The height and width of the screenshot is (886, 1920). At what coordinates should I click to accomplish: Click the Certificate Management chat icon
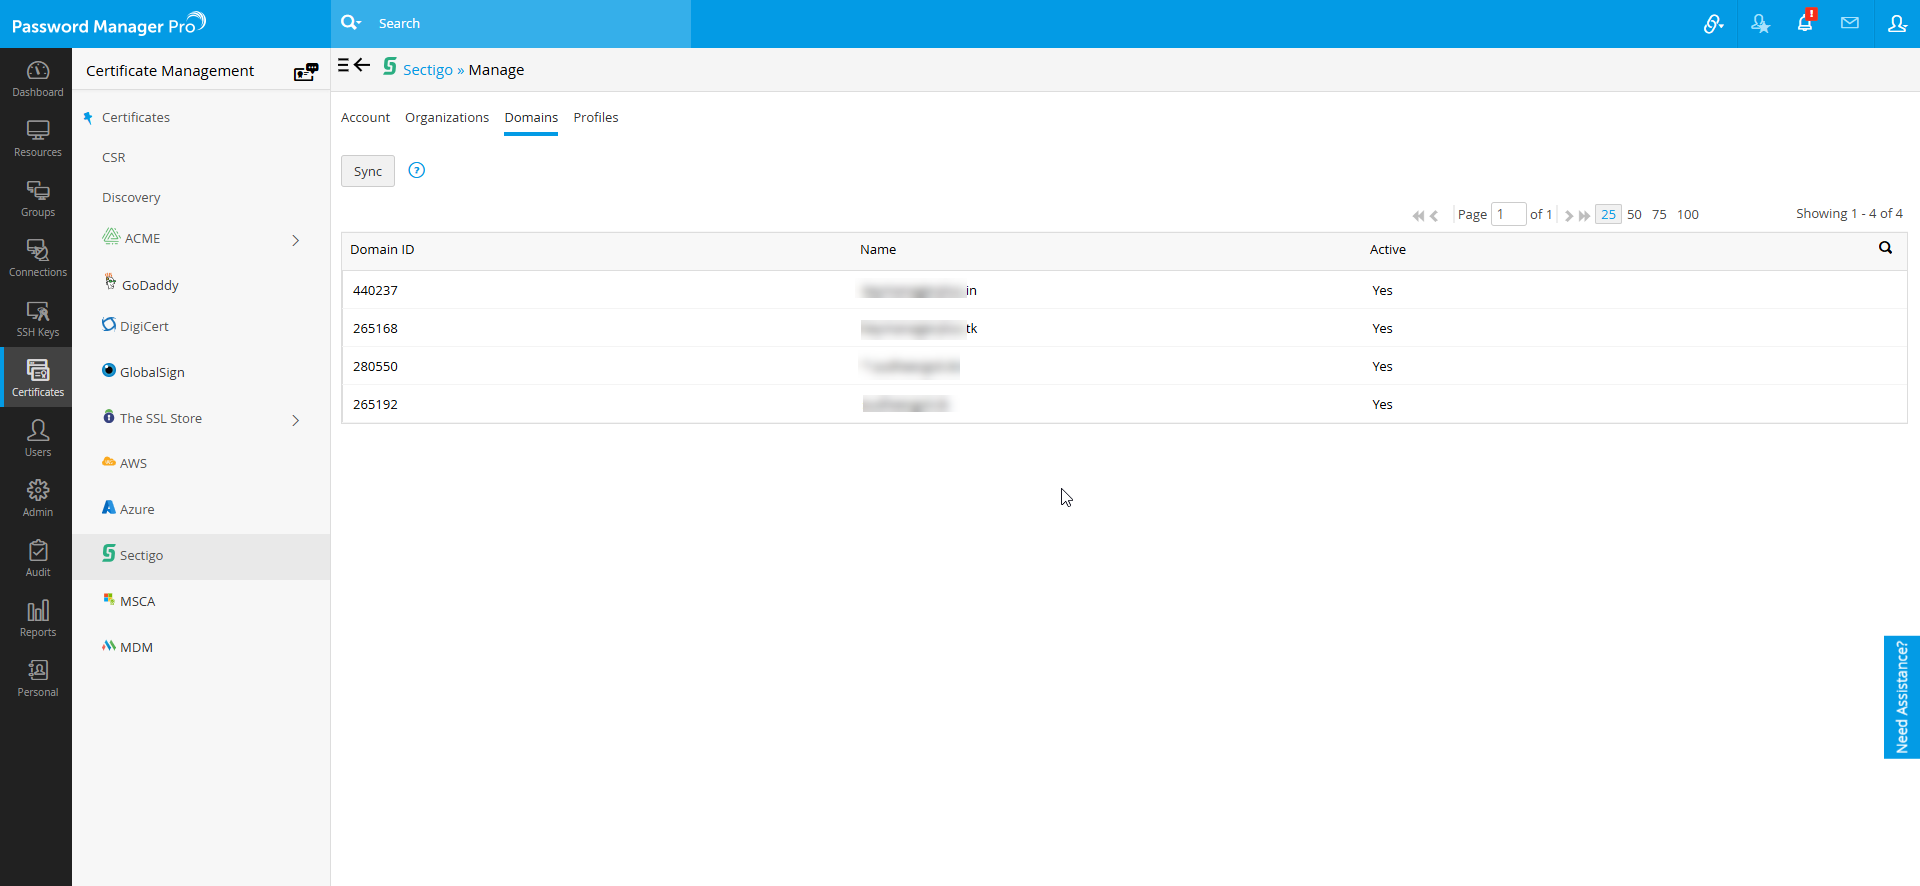[x=306, y=72]
